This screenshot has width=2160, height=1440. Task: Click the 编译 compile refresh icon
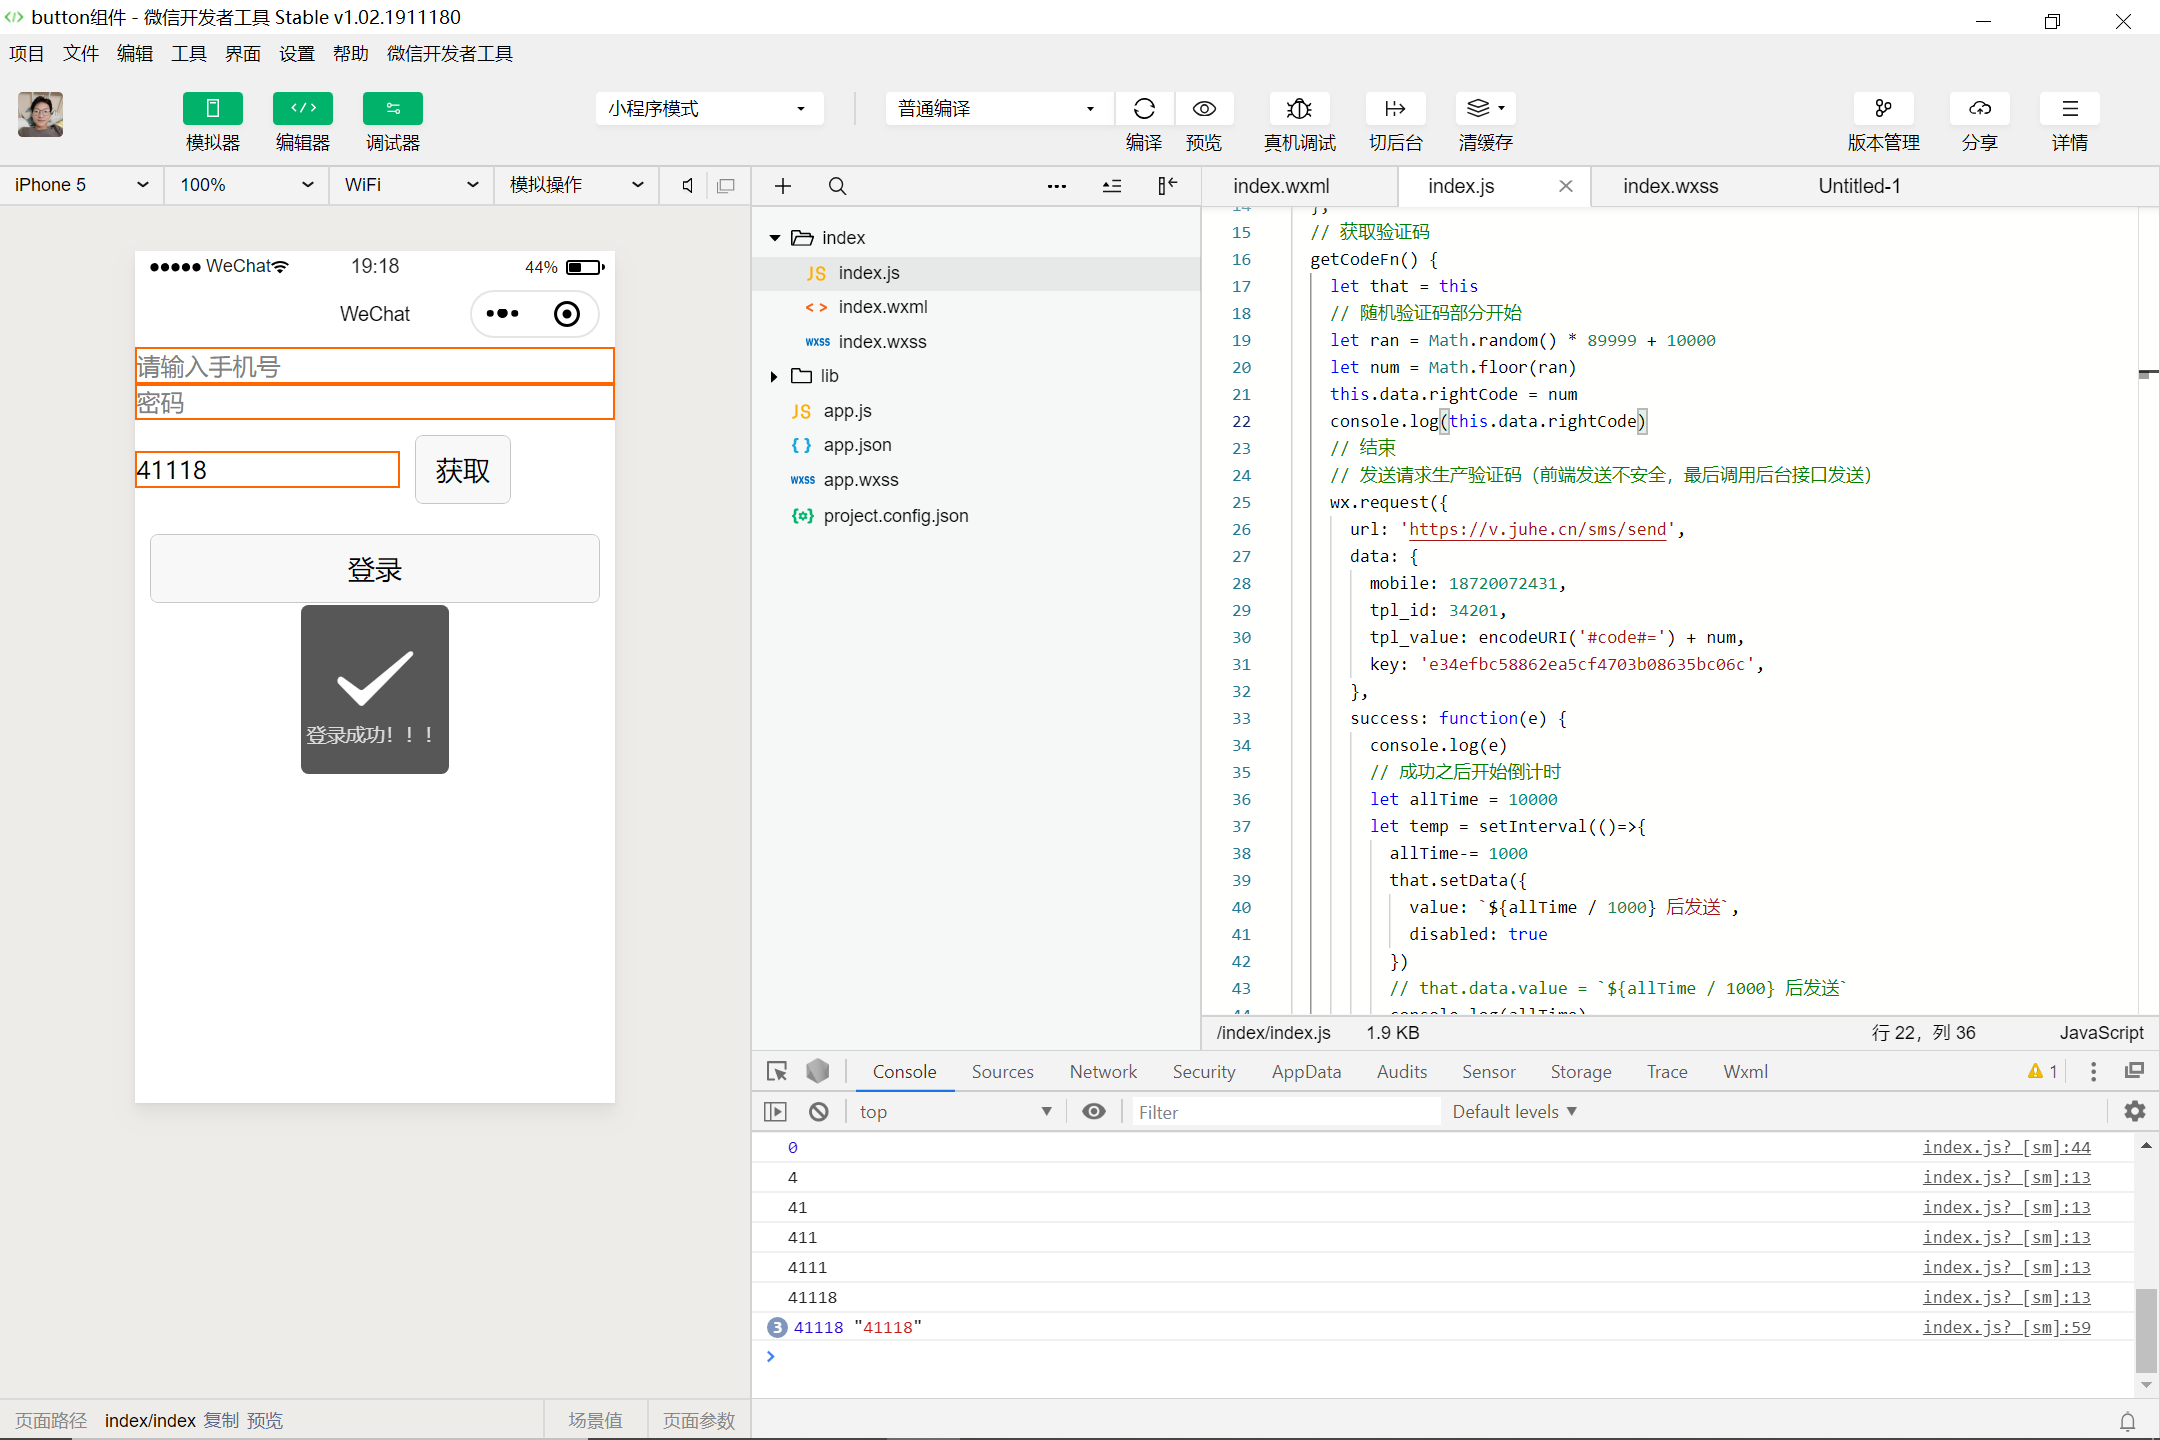click(x=1144, y=108)
